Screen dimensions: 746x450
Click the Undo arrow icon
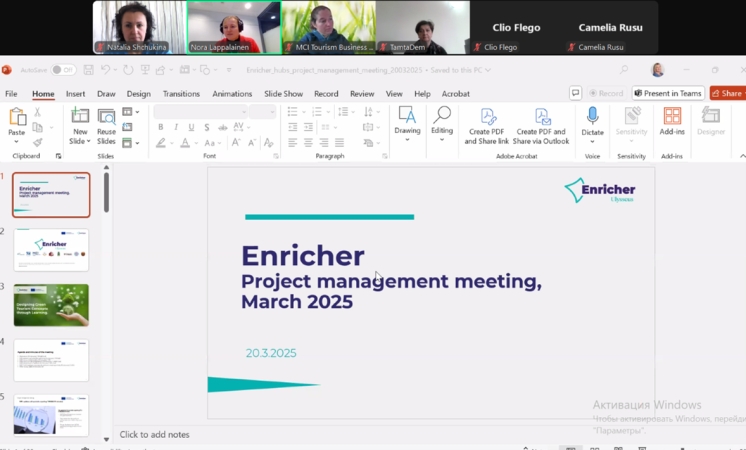(x=106, y=70)
